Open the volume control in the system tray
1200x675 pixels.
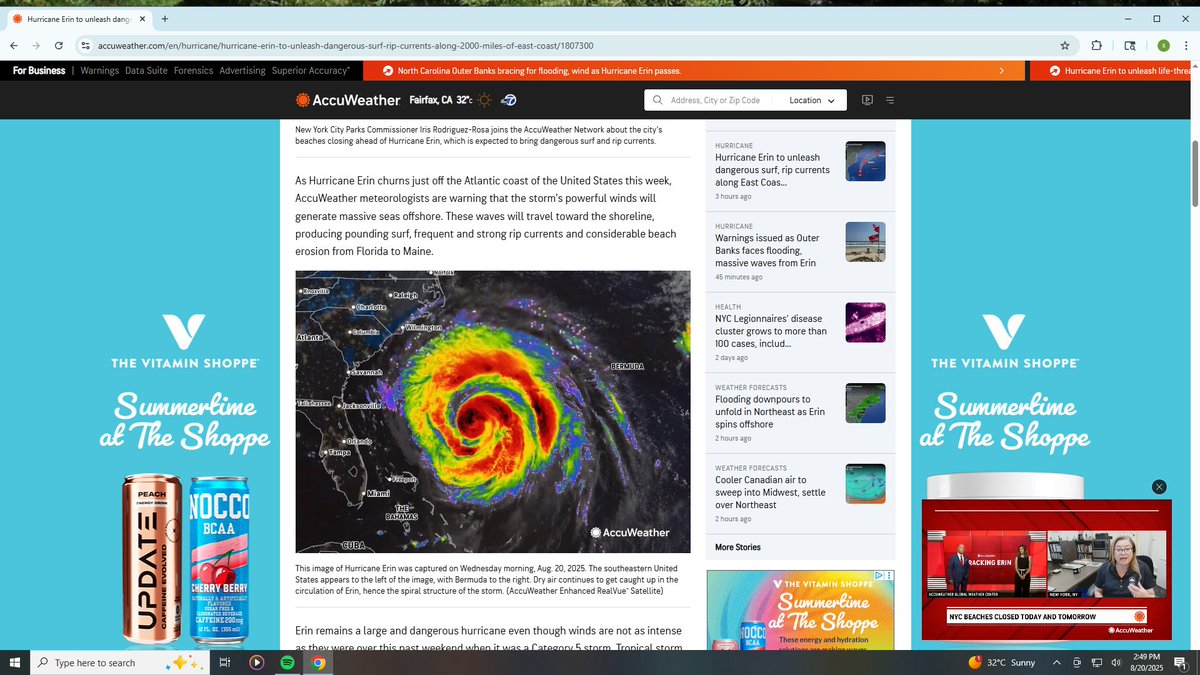[x=1115, y=663]
